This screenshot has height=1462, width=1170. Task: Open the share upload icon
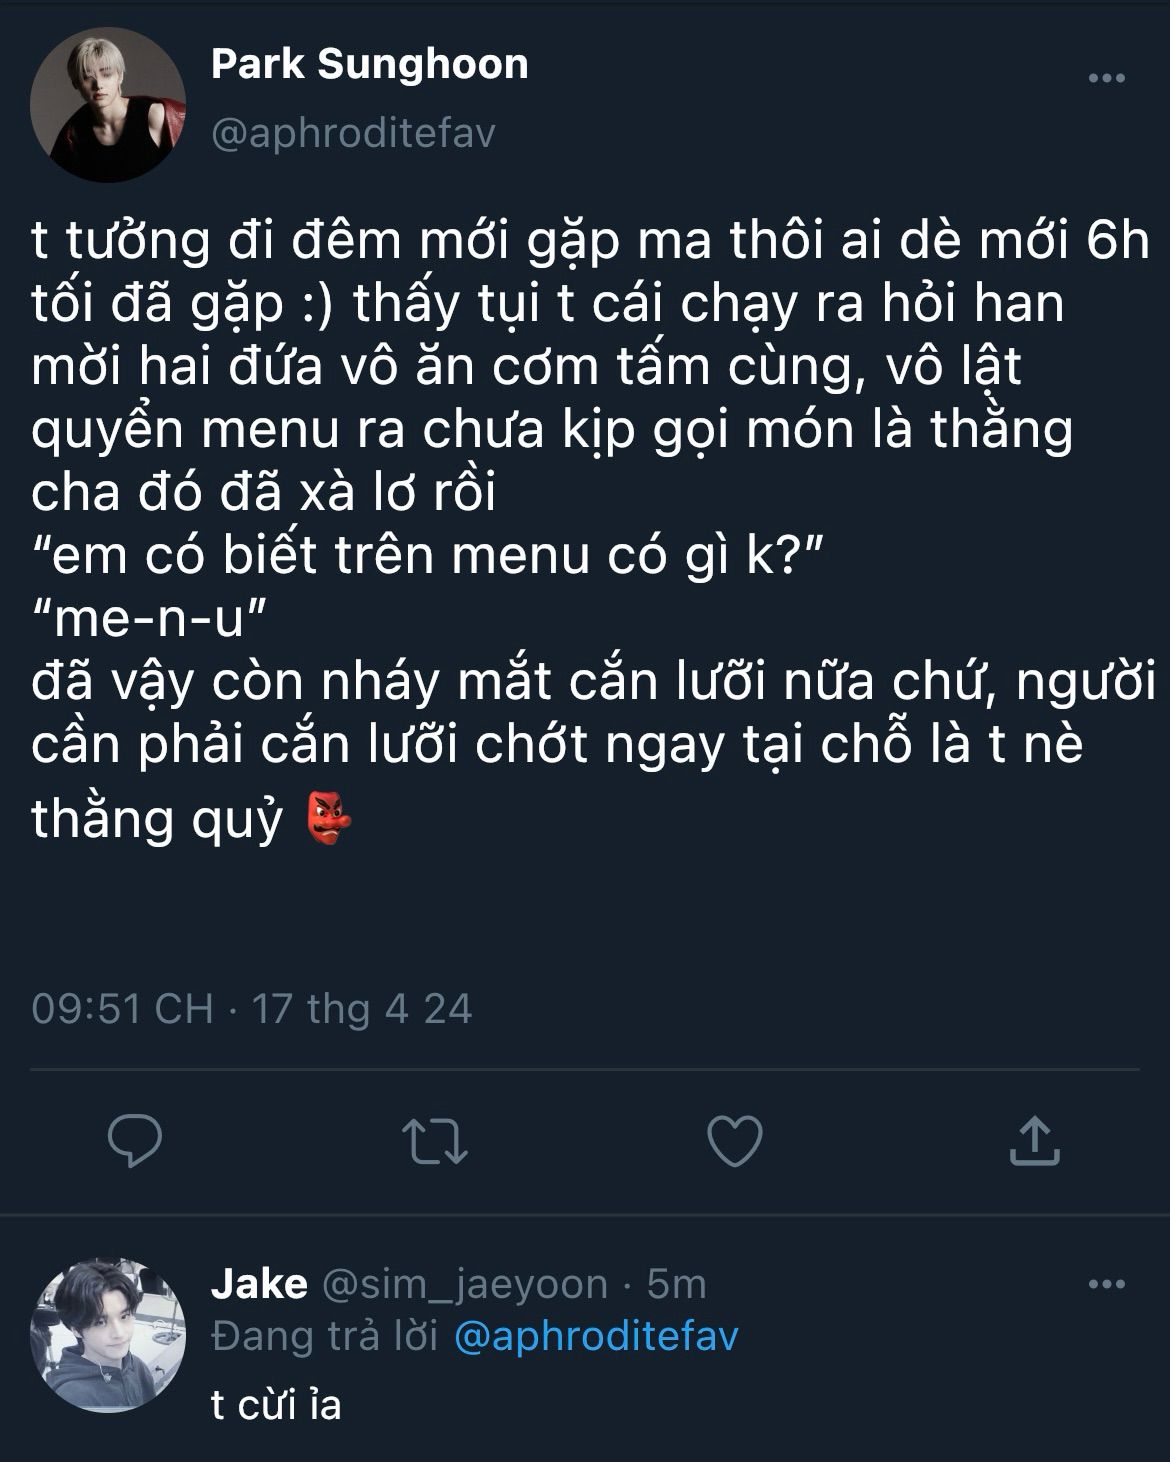(1034, 1141)
